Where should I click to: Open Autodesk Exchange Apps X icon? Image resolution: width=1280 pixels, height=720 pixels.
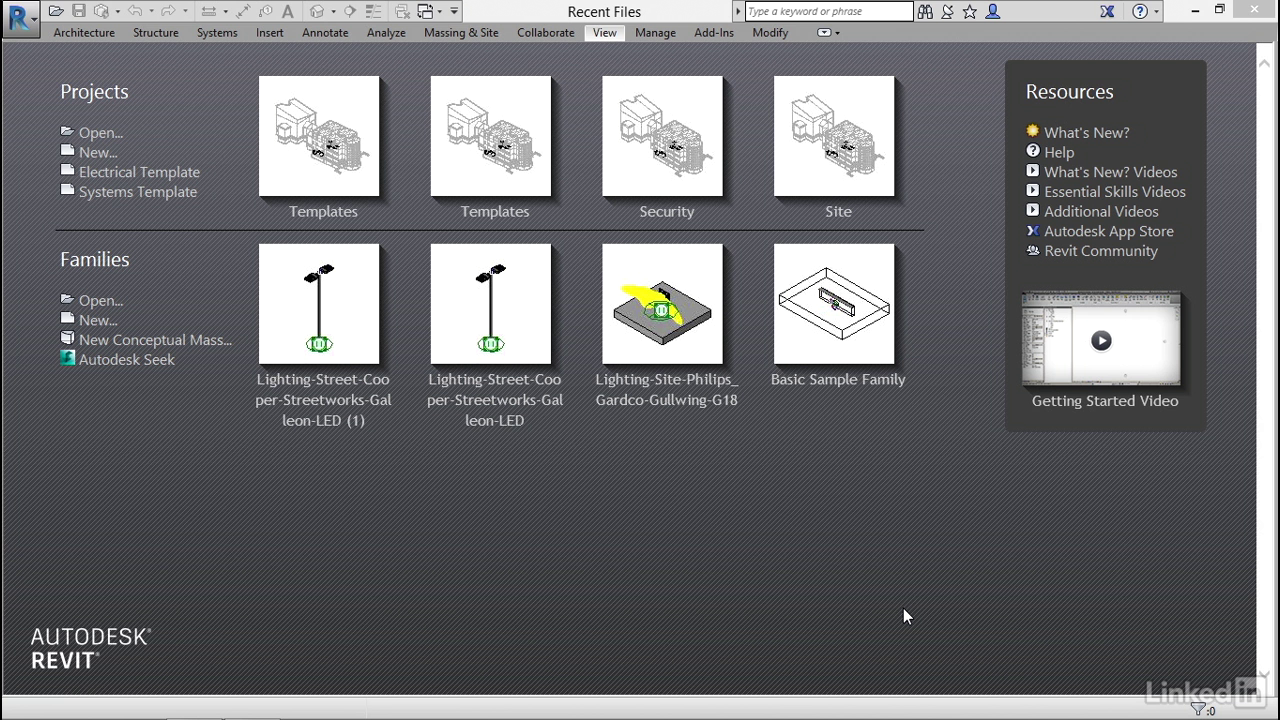1107,12
